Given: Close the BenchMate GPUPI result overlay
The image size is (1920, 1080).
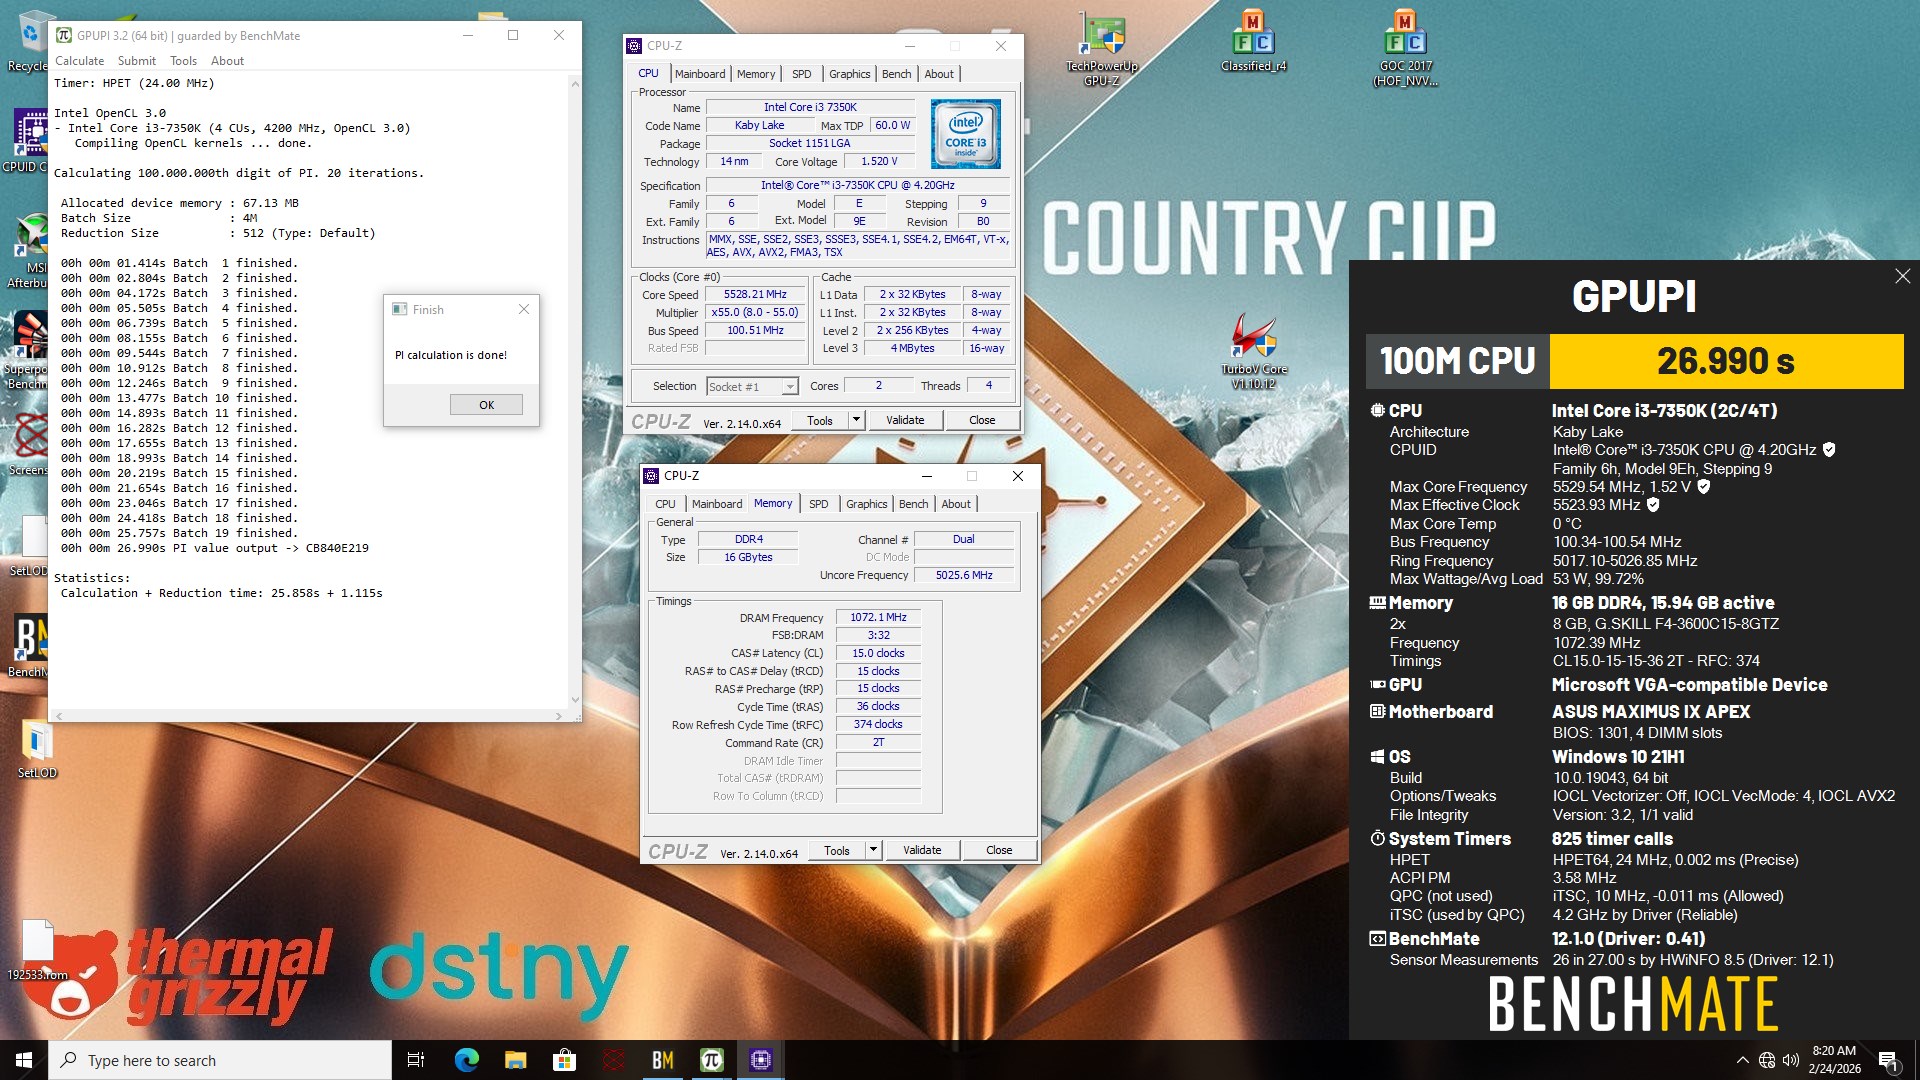Looking at the screenshot, I should click(1902, 276).
